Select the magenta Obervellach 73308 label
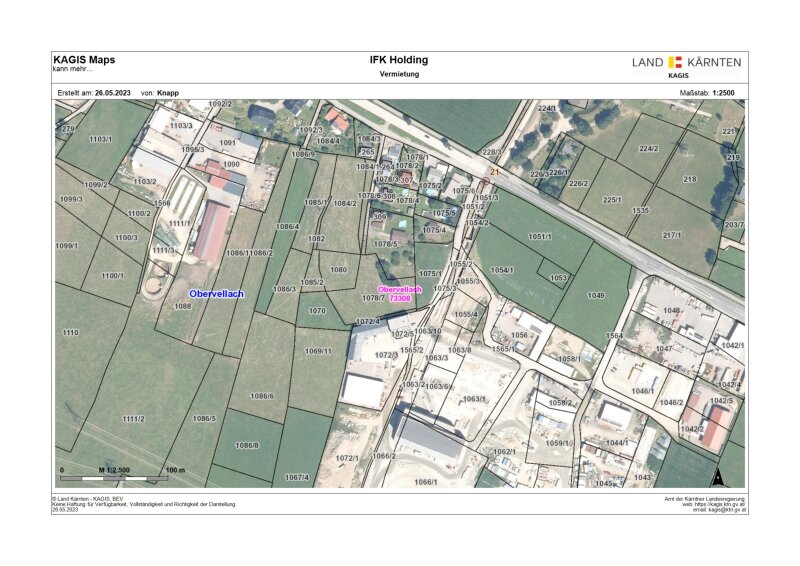This screenshot has width=800, height=566. click(400, 293)
